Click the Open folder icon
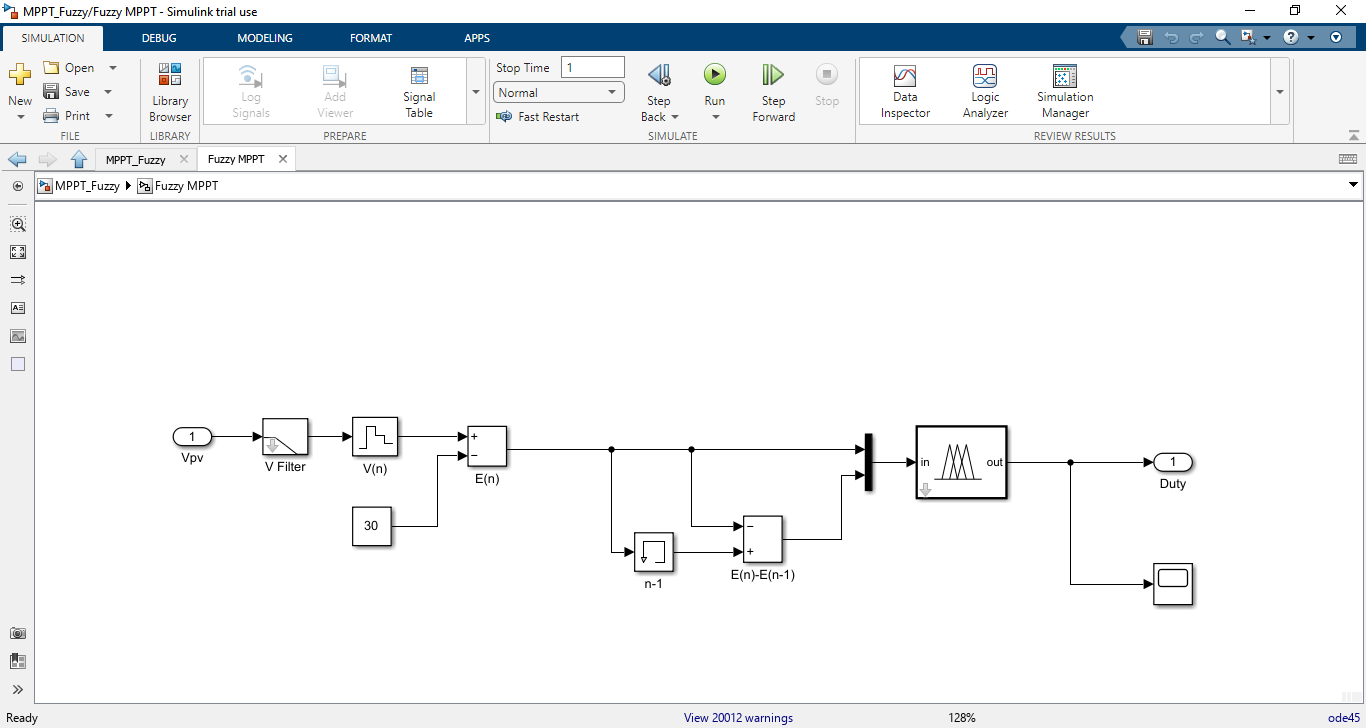The image size is (1366, 728). (x=52, y=68)
